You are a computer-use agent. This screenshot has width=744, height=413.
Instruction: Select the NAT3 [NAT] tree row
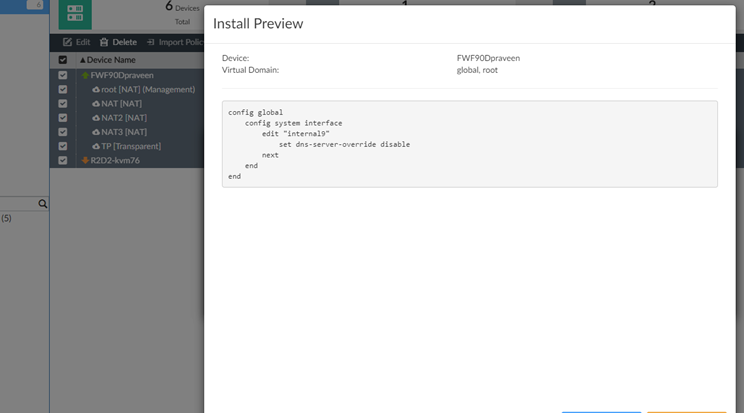(123, 132)
